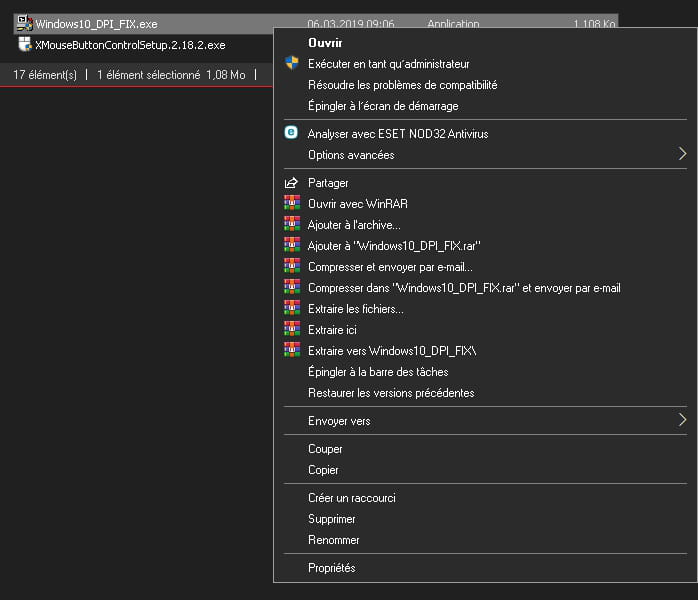Viewport: 698px width, 600px height.
Task: Select Résoudre les problèmes de compatibilité
Action: point(485,85)
